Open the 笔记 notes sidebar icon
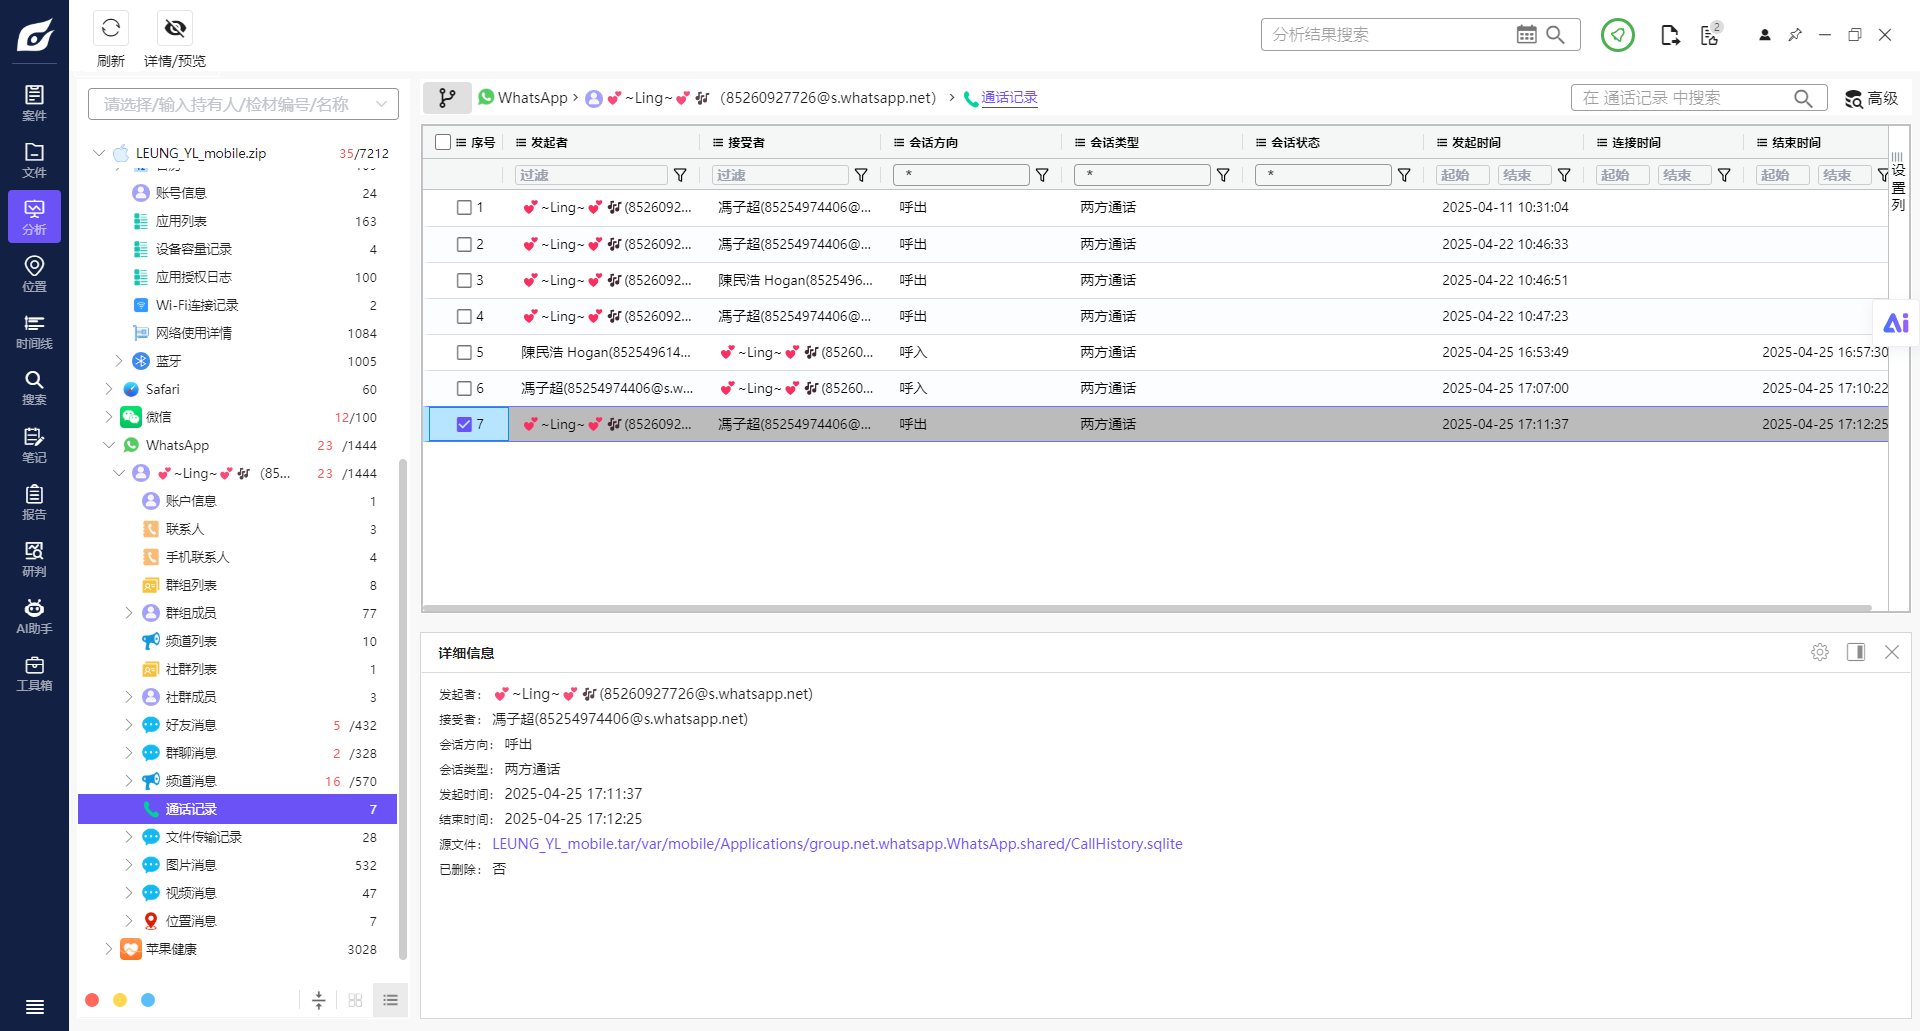The width and height of the screenshot is (1920, 1031). click(34, 445)
